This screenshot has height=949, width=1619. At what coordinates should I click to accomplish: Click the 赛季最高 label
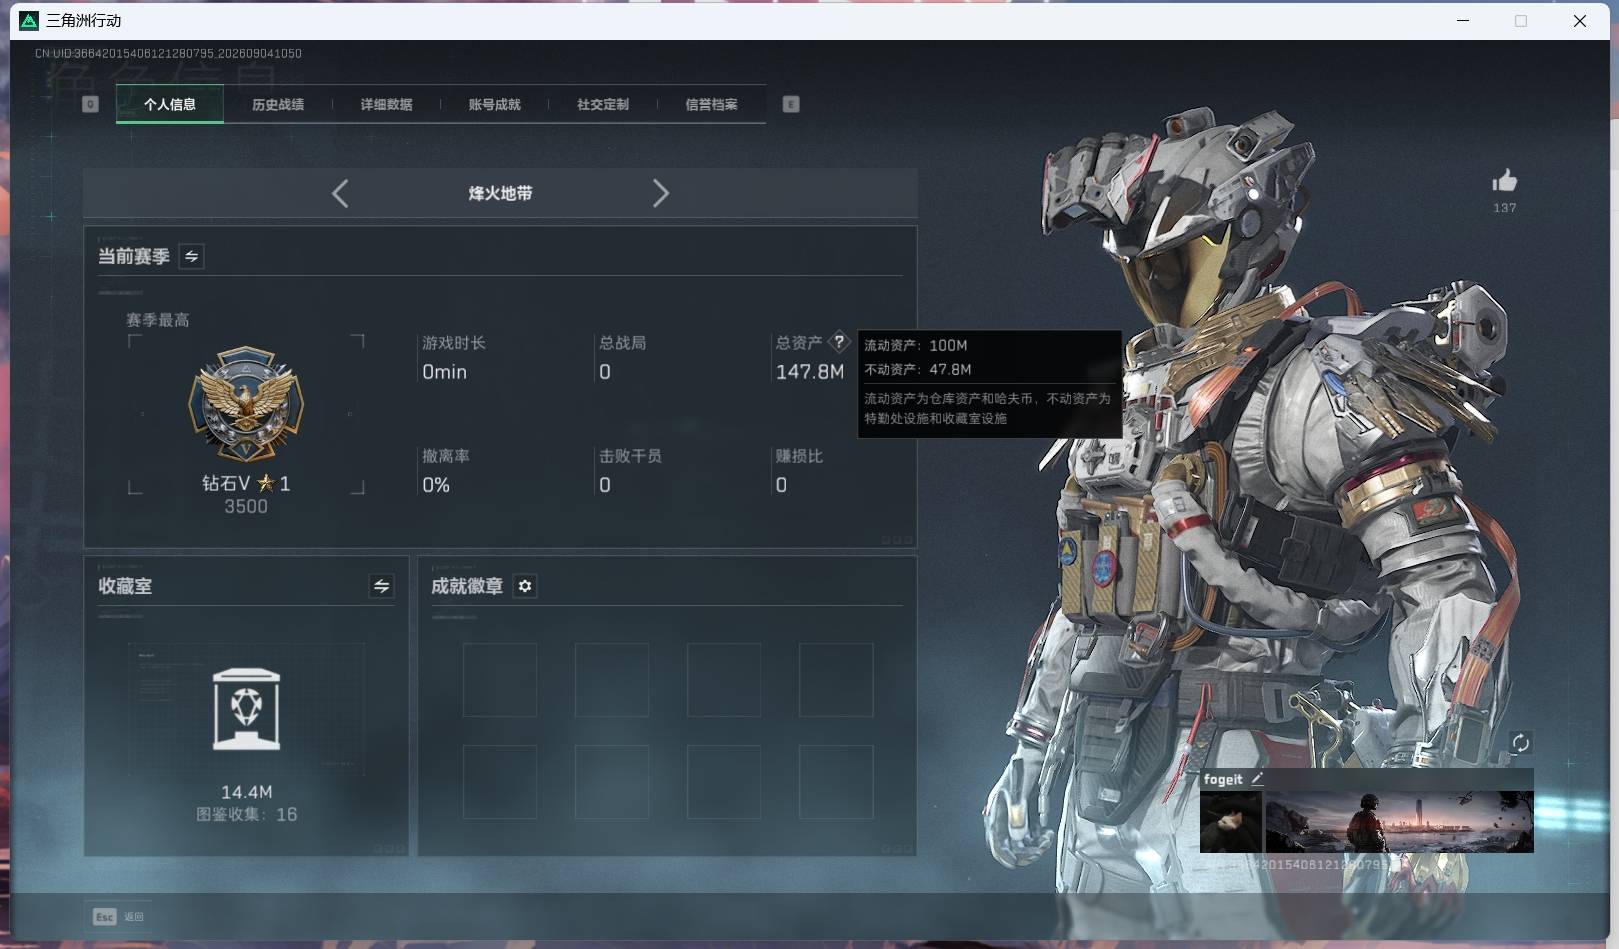click(x=158, y=320)
